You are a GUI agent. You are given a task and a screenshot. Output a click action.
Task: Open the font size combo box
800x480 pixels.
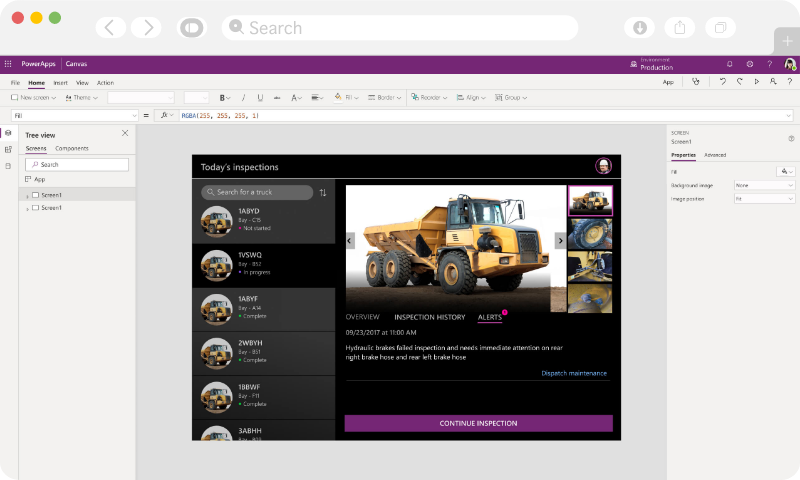(x=196, y=97)
